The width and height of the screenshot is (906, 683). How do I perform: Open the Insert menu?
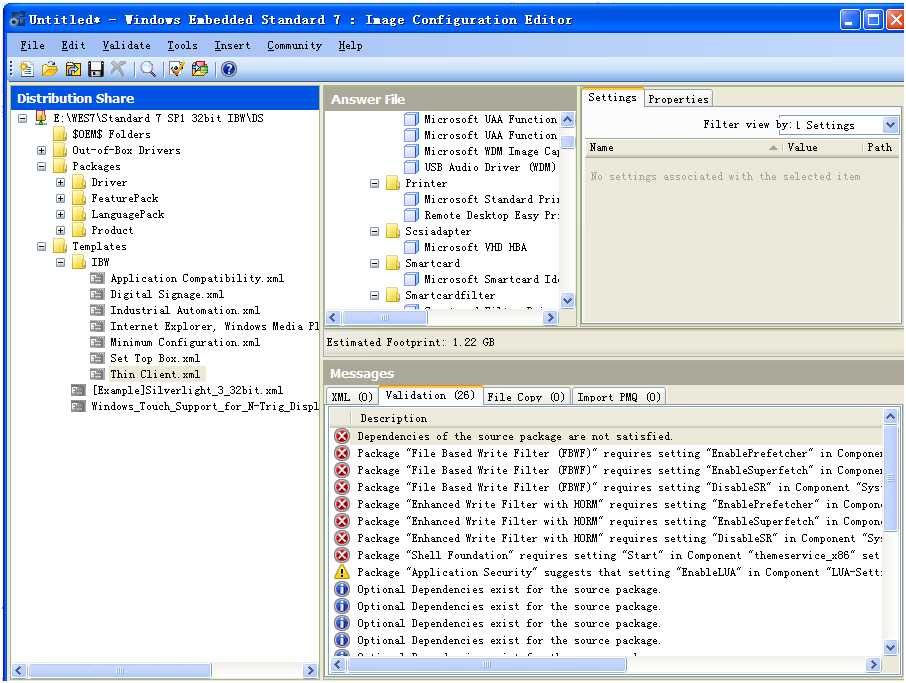coord(232,45)
